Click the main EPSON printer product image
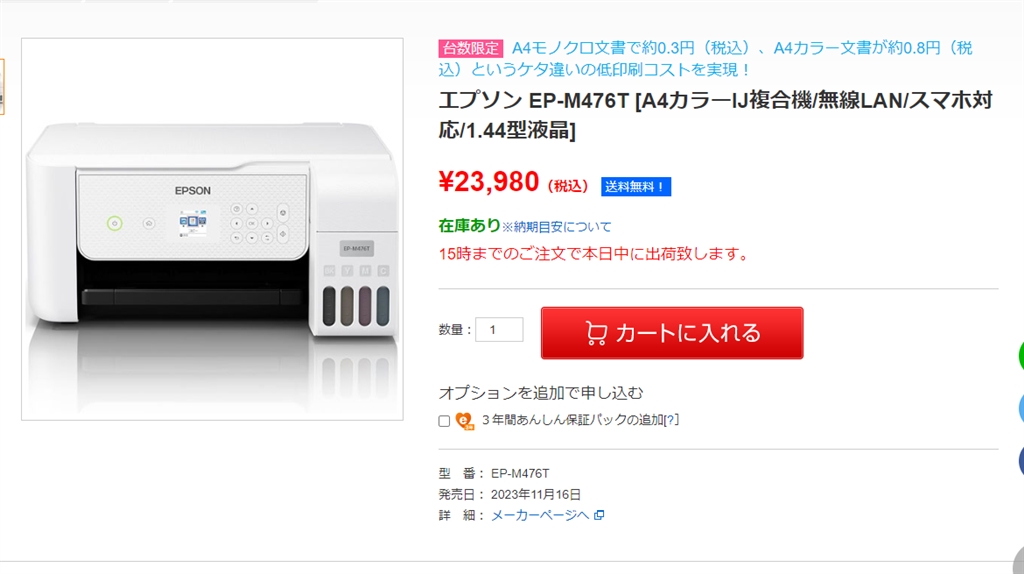Image resolution: width=1024 pixels, height=574 pixels. coord(212,229)
